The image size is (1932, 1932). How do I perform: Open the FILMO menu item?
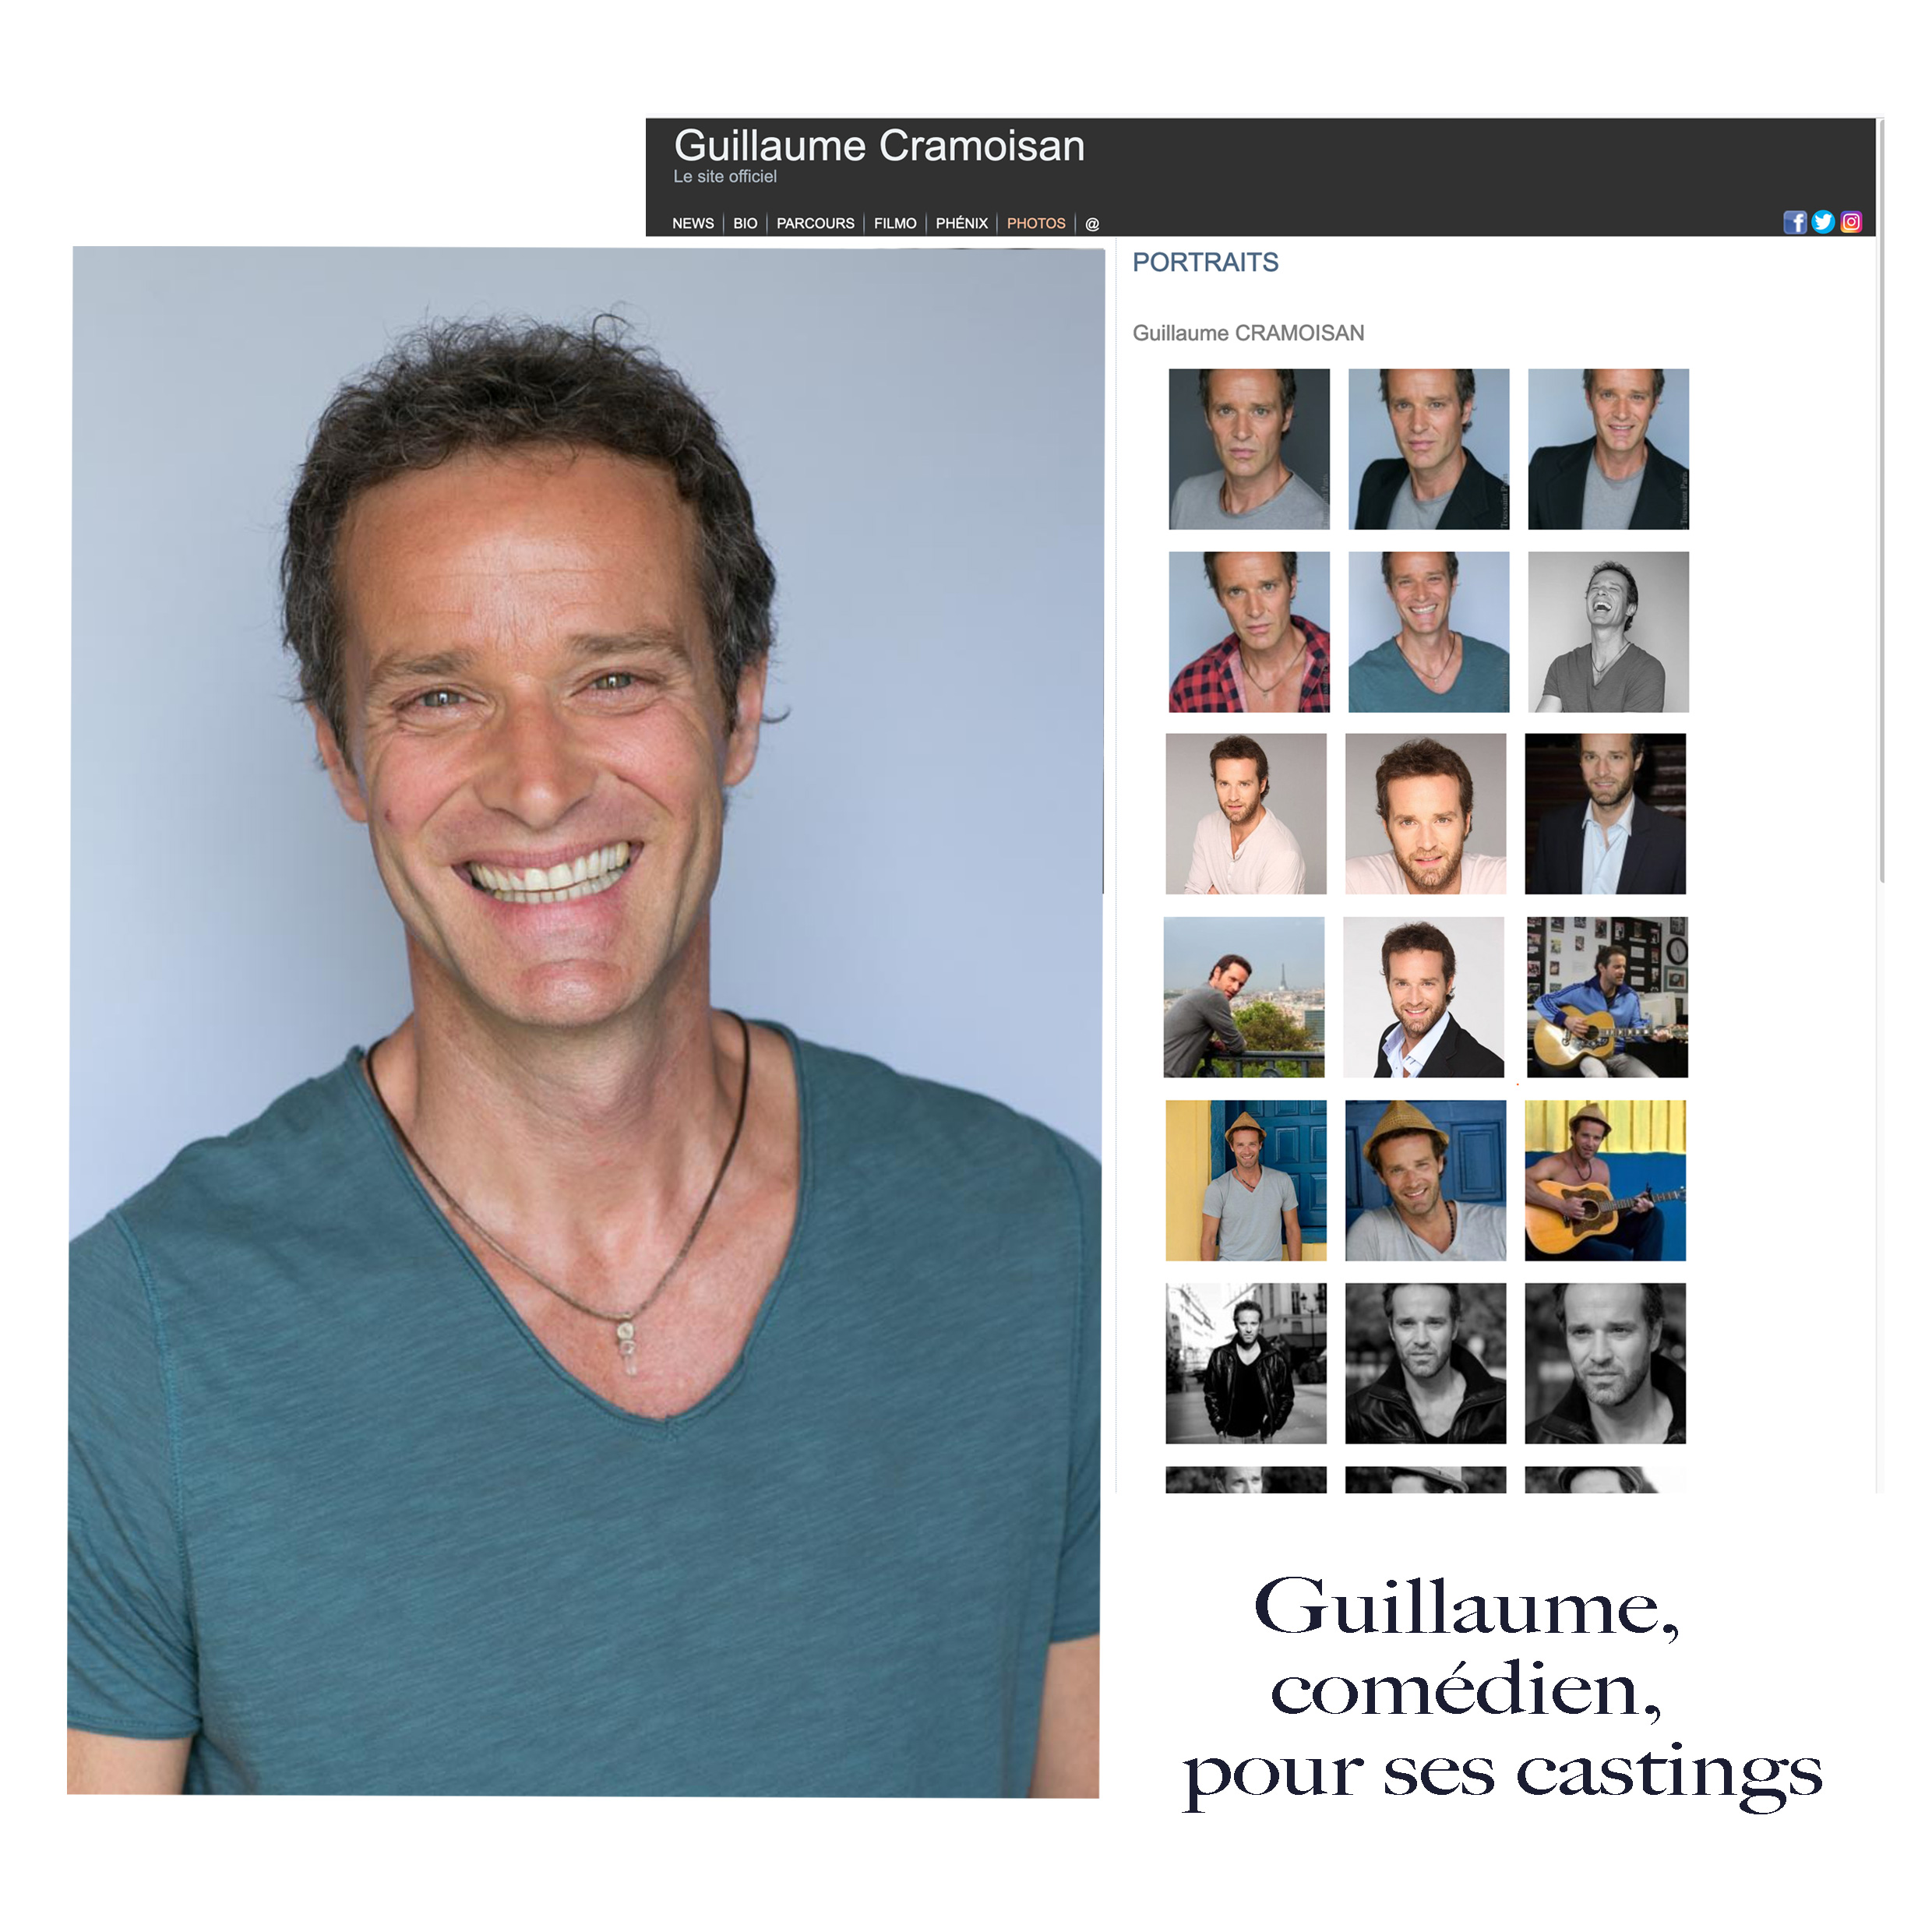[895, 223]
